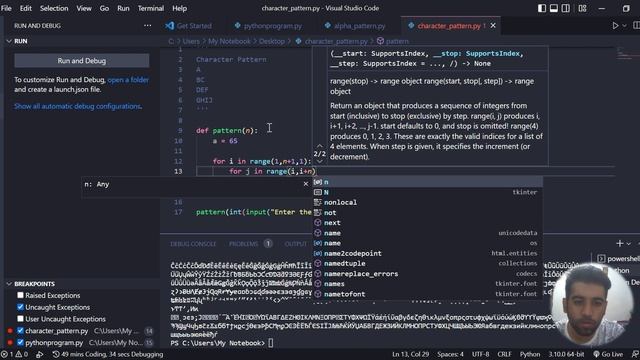
Task: Uncheck the pythonprogram.py breakpoint
Action: tap(20, 342)
